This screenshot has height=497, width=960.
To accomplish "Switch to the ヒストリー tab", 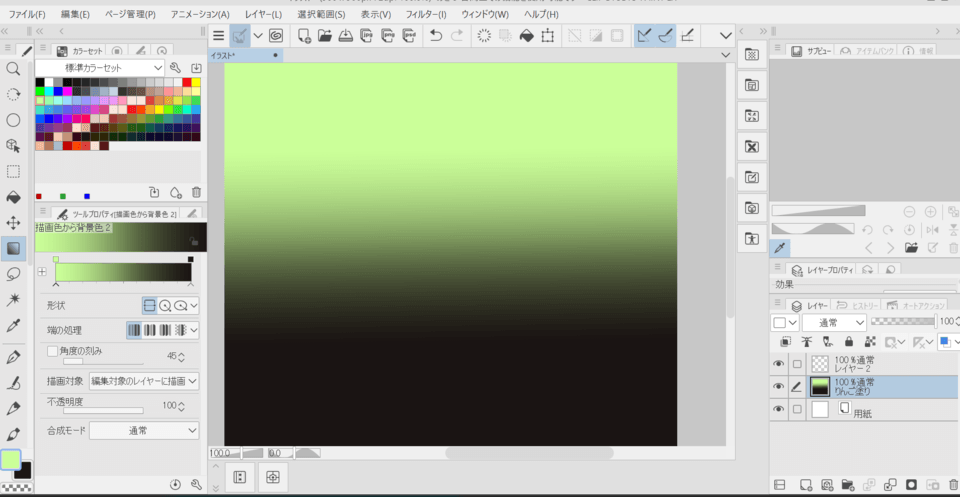I will 858,305.
